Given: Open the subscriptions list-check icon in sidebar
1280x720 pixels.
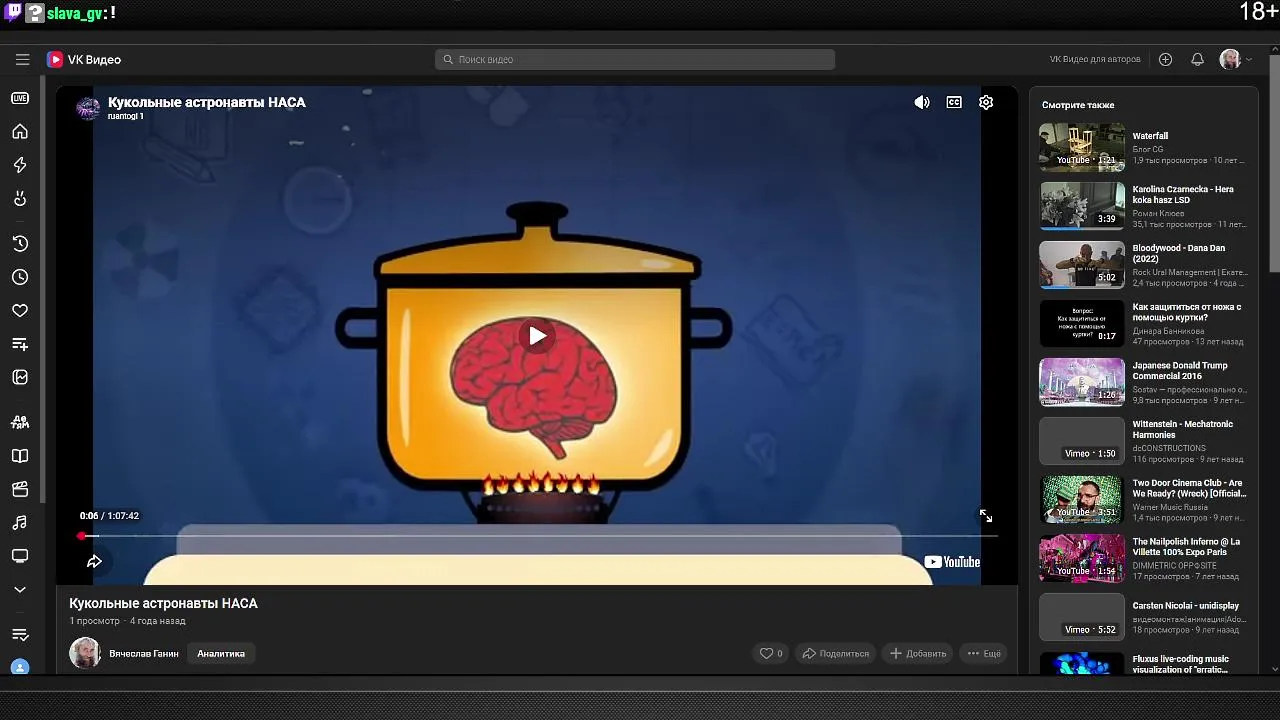Looking at the screenshot, I should pyautogui.click(x=20, y=634).
